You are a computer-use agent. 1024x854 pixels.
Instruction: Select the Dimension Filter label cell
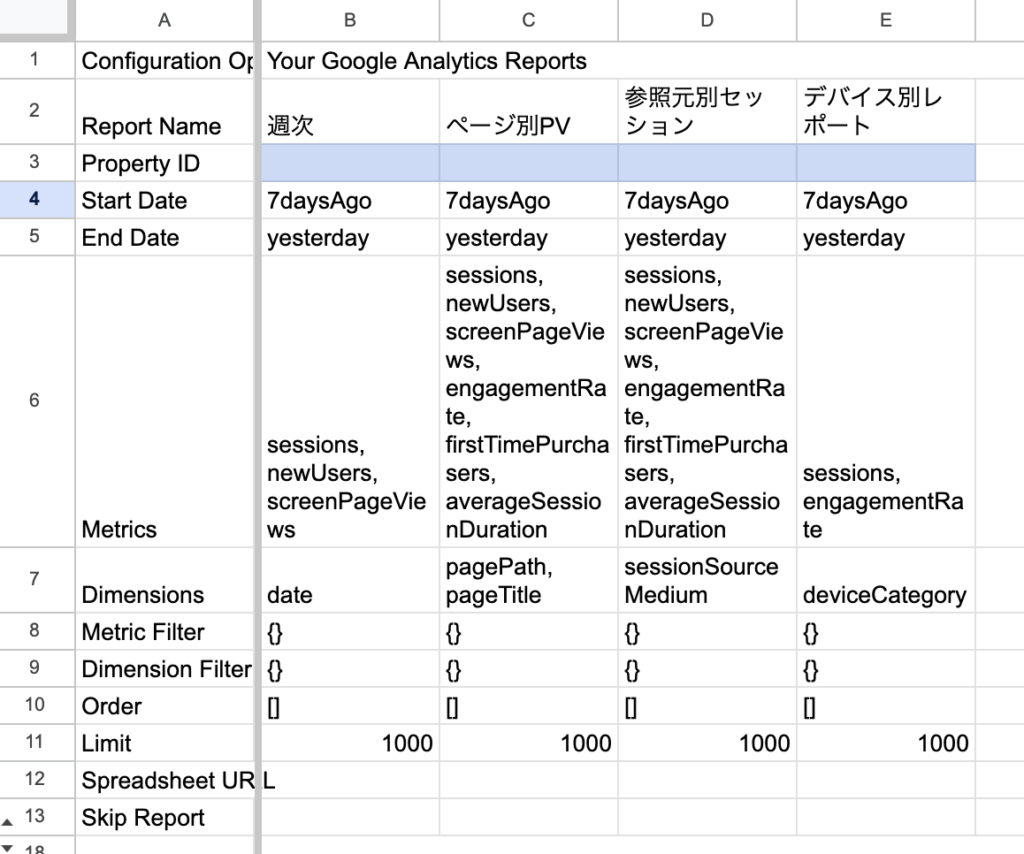pyautogui.click(x=165, y=669)
